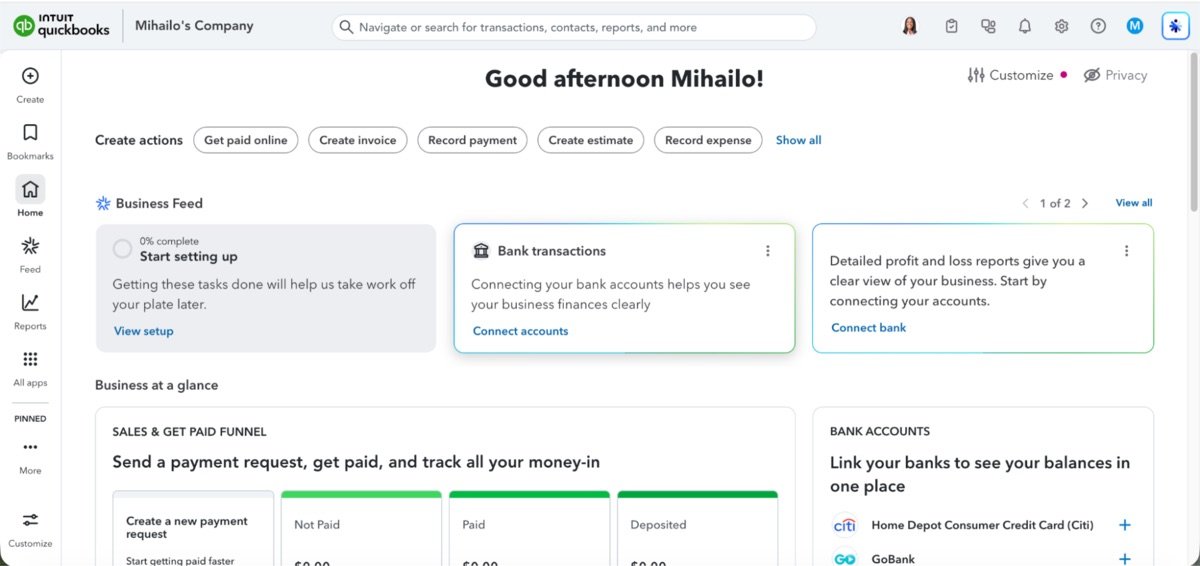Screen dimensions: 1200x566
Task: Expand the More ellipsis in sidebar
Action: 30,447
